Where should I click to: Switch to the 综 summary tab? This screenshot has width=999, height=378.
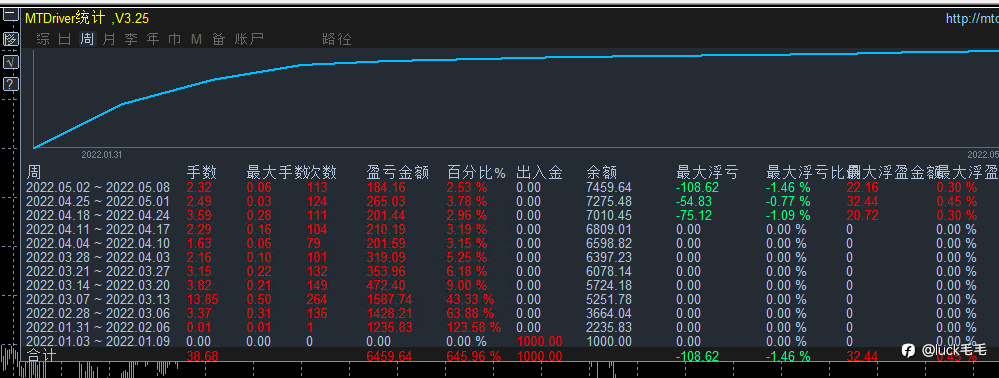click(43, 40)
